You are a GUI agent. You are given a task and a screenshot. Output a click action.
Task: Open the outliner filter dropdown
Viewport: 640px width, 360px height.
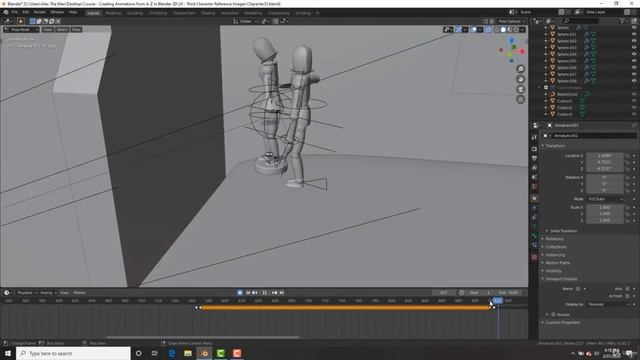[x=623, y=21]
